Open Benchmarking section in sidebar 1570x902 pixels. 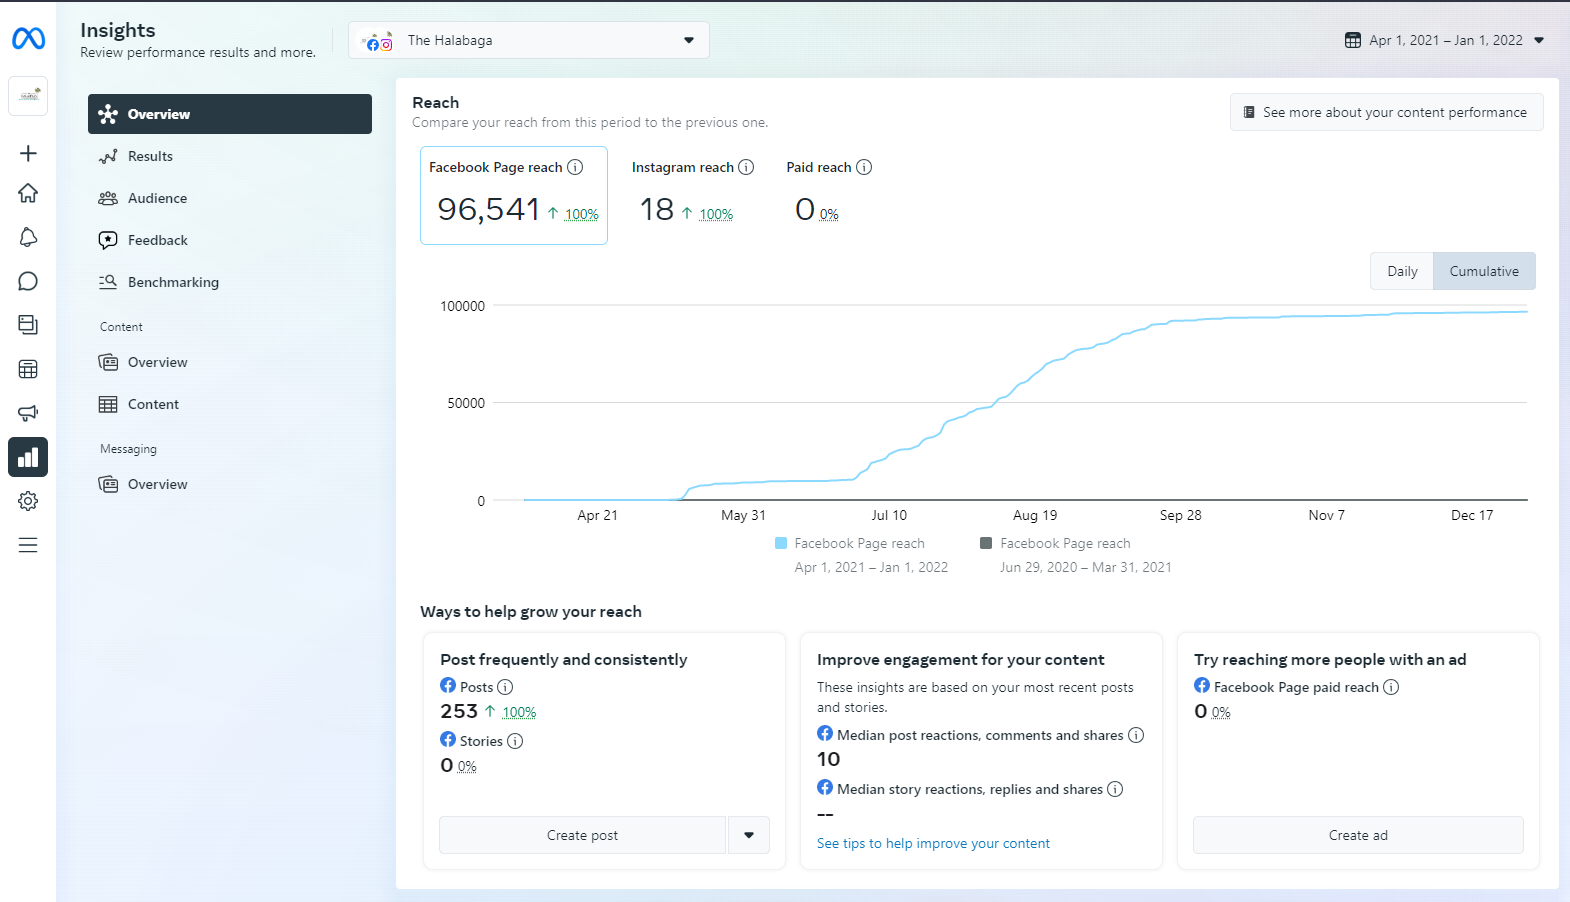[x=230, y=282]
